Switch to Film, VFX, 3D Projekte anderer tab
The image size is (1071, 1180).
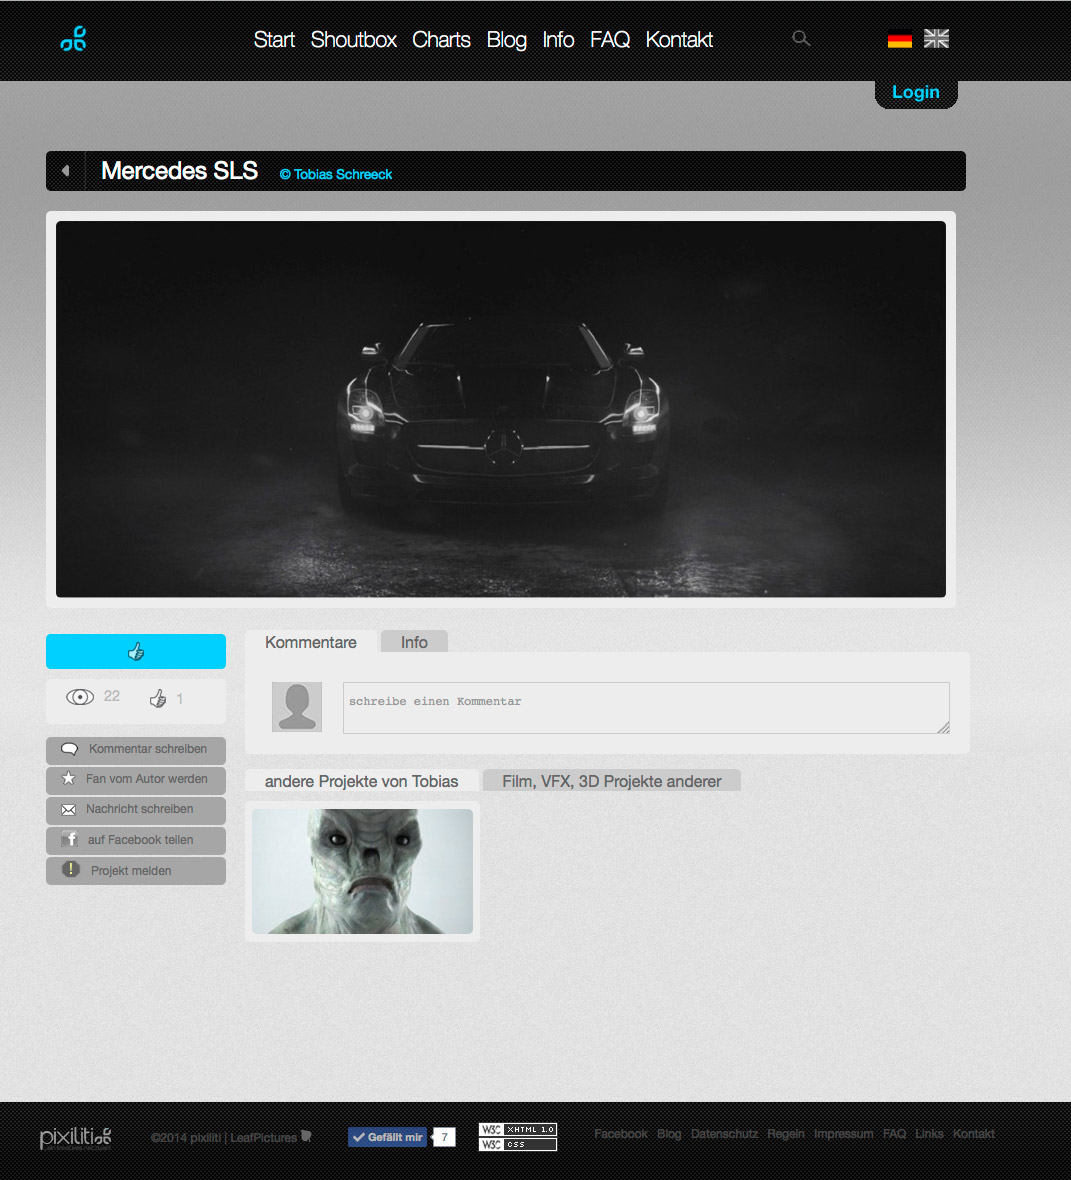click(612, 781)
